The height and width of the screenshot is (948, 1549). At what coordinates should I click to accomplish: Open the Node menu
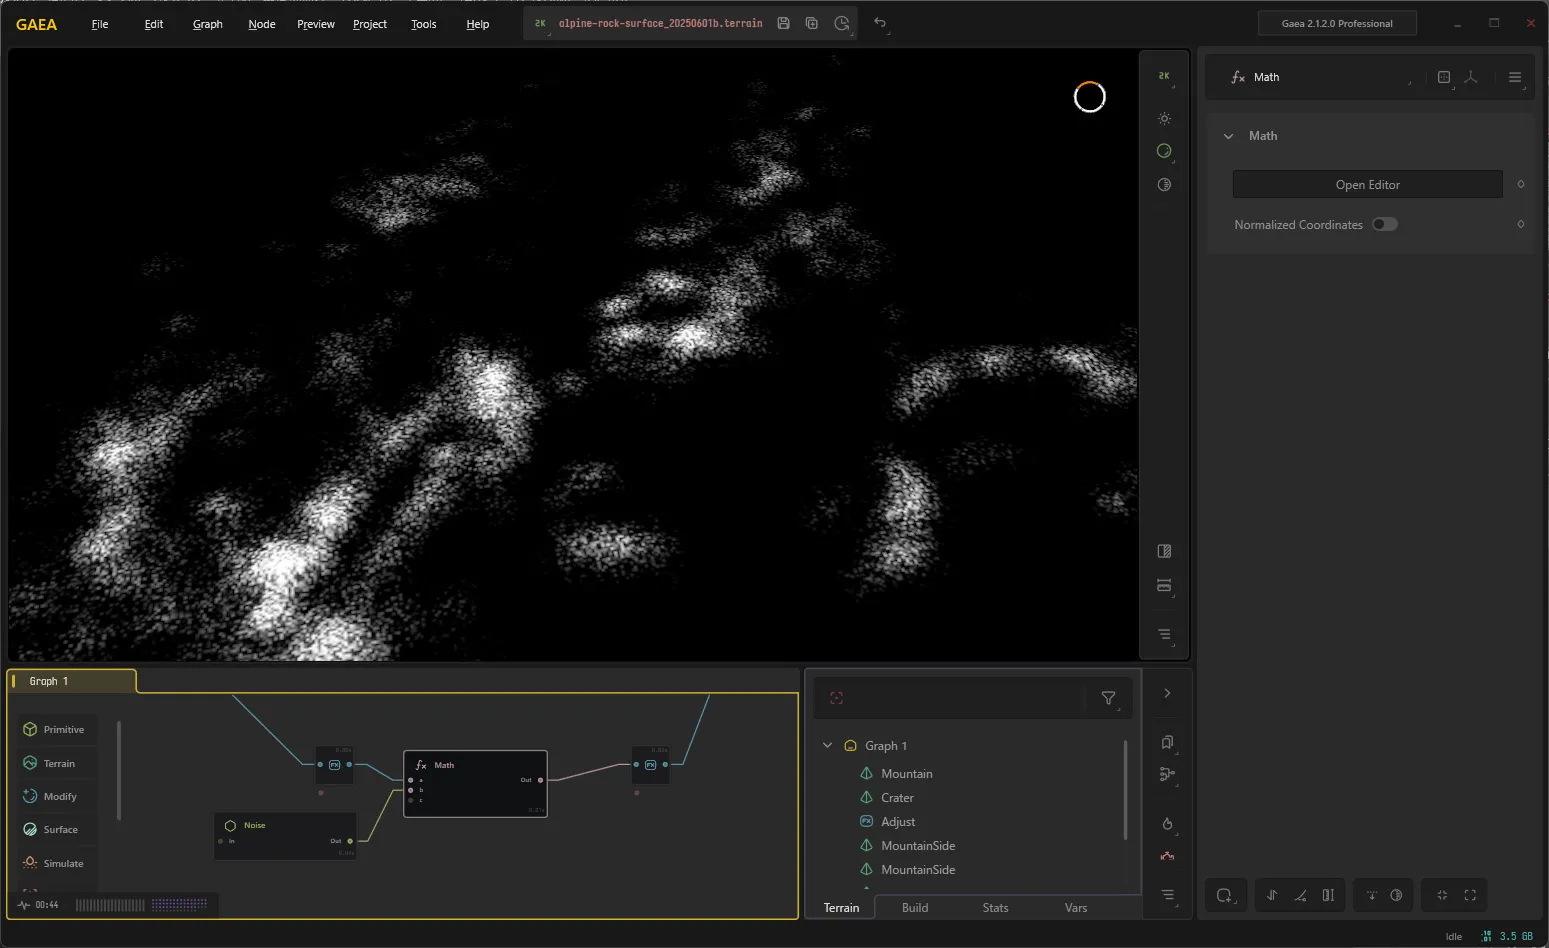262,24
